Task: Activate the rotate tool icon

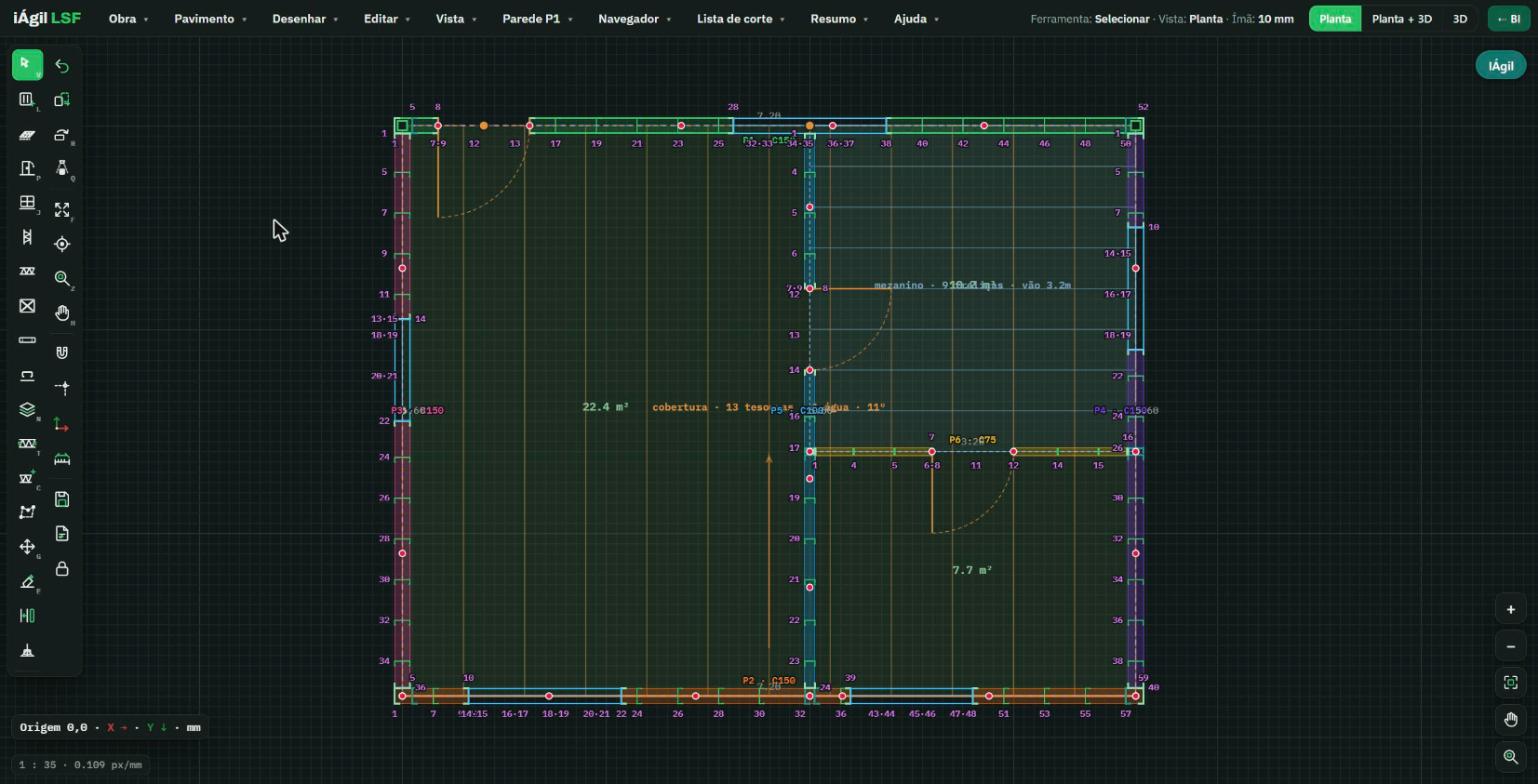Action: (62, 135)
